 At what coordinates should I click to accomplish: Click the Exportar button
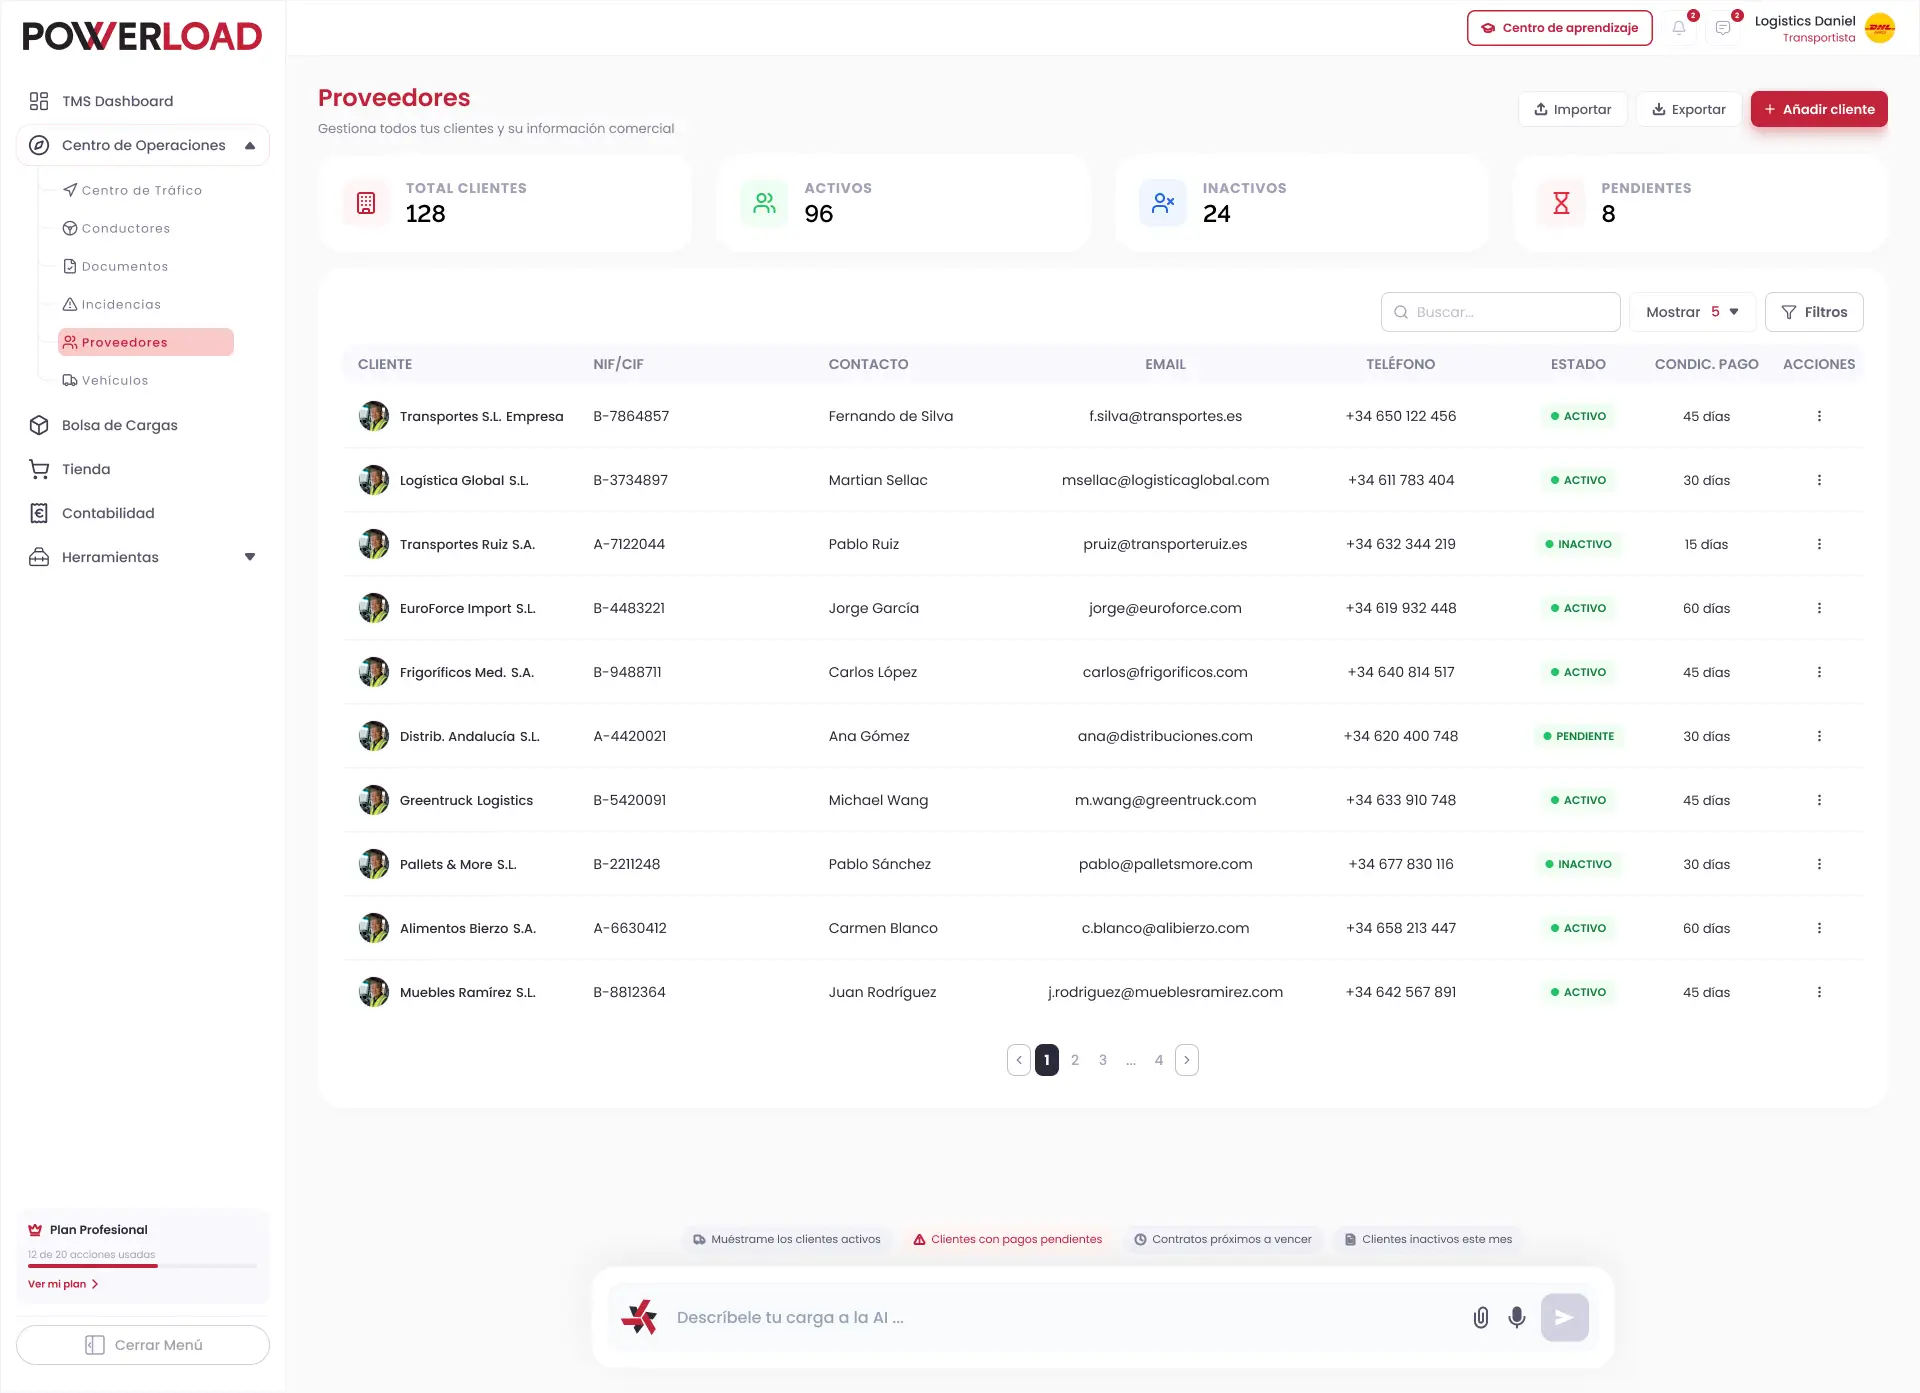(x=1689, y=109)
